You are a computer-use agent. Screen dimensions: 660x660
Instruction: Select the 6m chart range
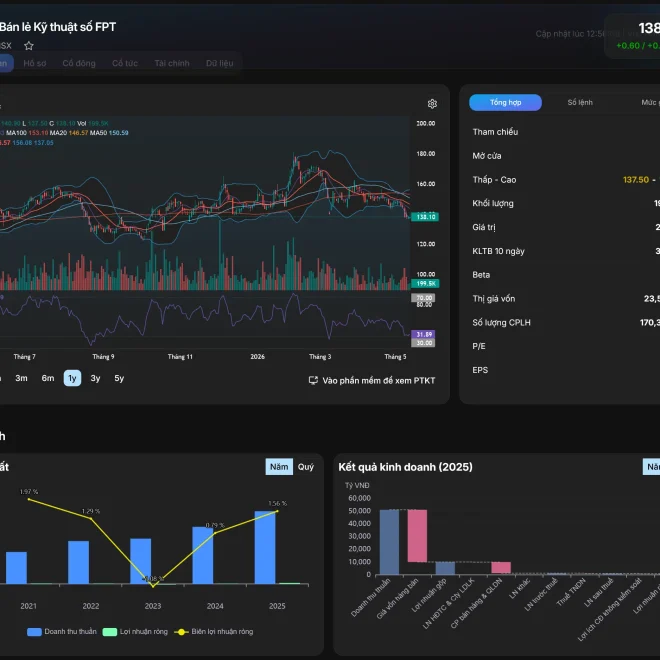point(48,378)
